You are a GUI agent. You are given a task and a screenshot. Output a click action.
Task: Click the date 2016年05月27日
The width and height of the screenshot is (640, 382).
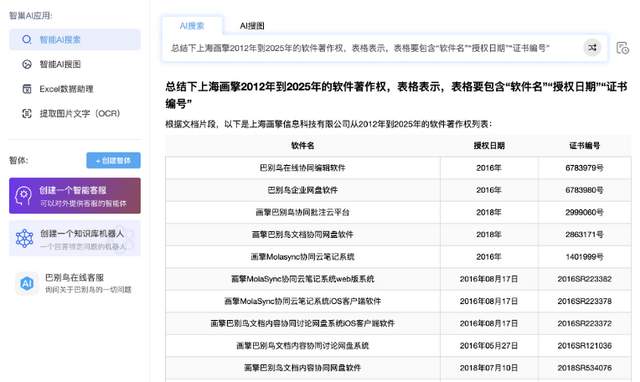[x=489, y=346]
